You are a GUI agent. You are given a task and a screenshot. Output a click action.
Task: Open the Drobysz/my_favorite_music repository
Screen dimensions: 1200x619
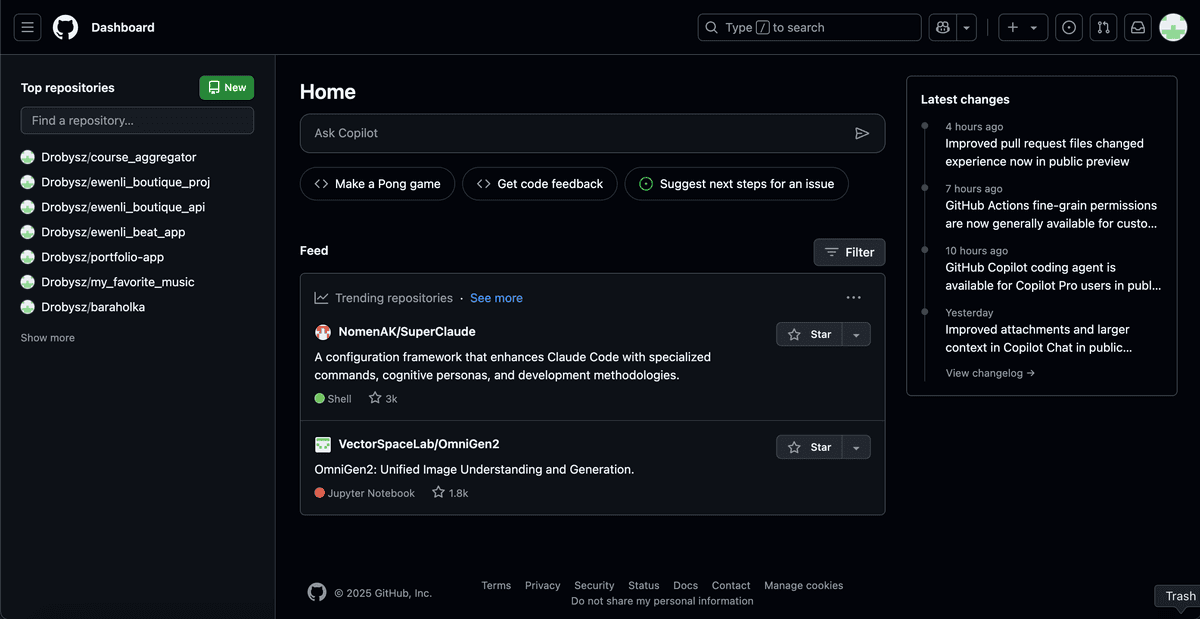click(x=118, y=282)
